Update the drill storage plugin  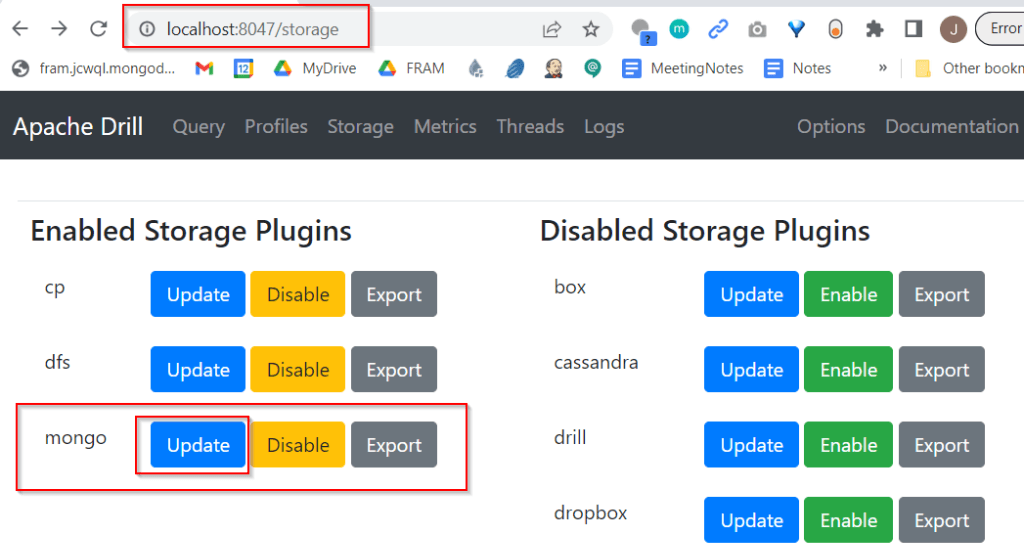point(752,445)
